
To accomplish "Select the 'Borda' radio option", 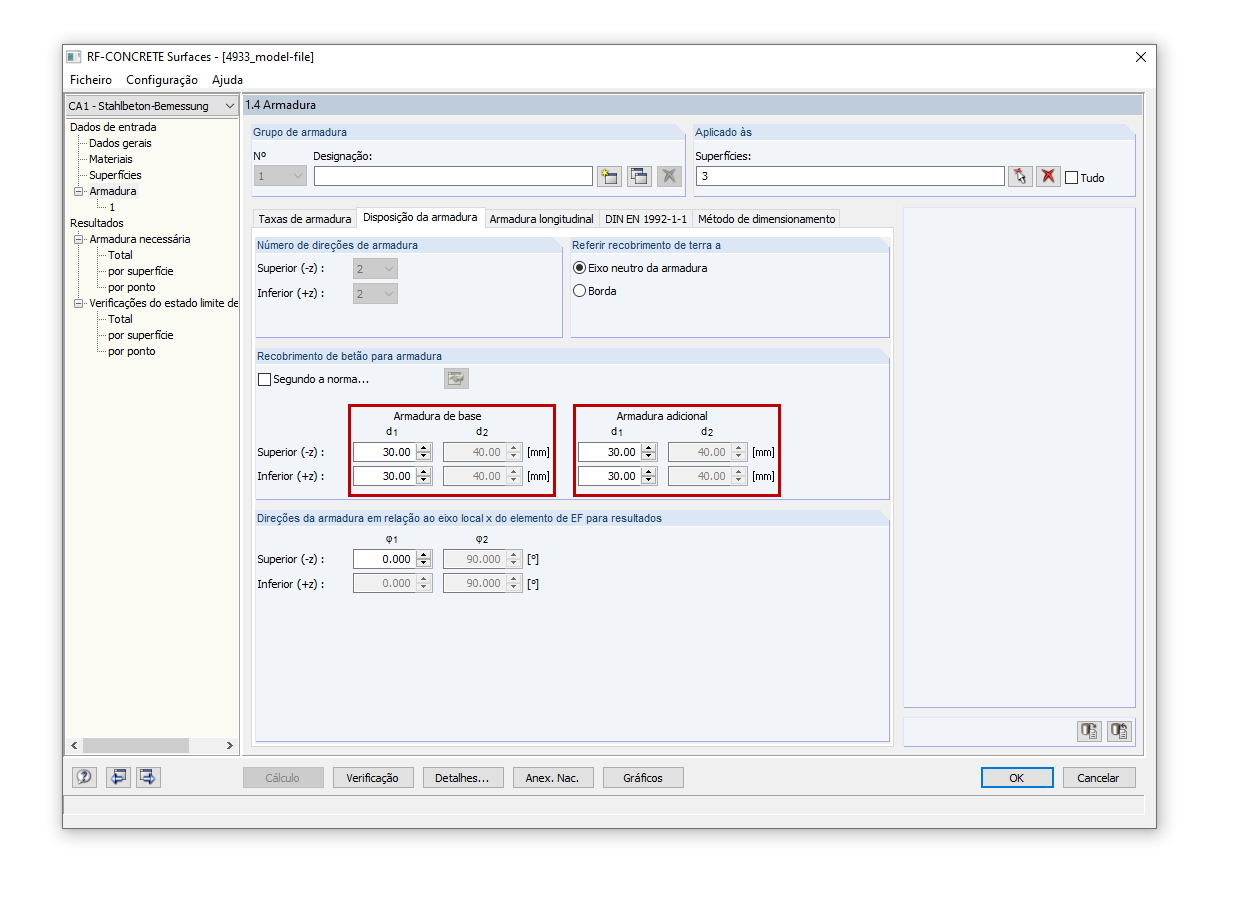I will [x=579, y=291].
